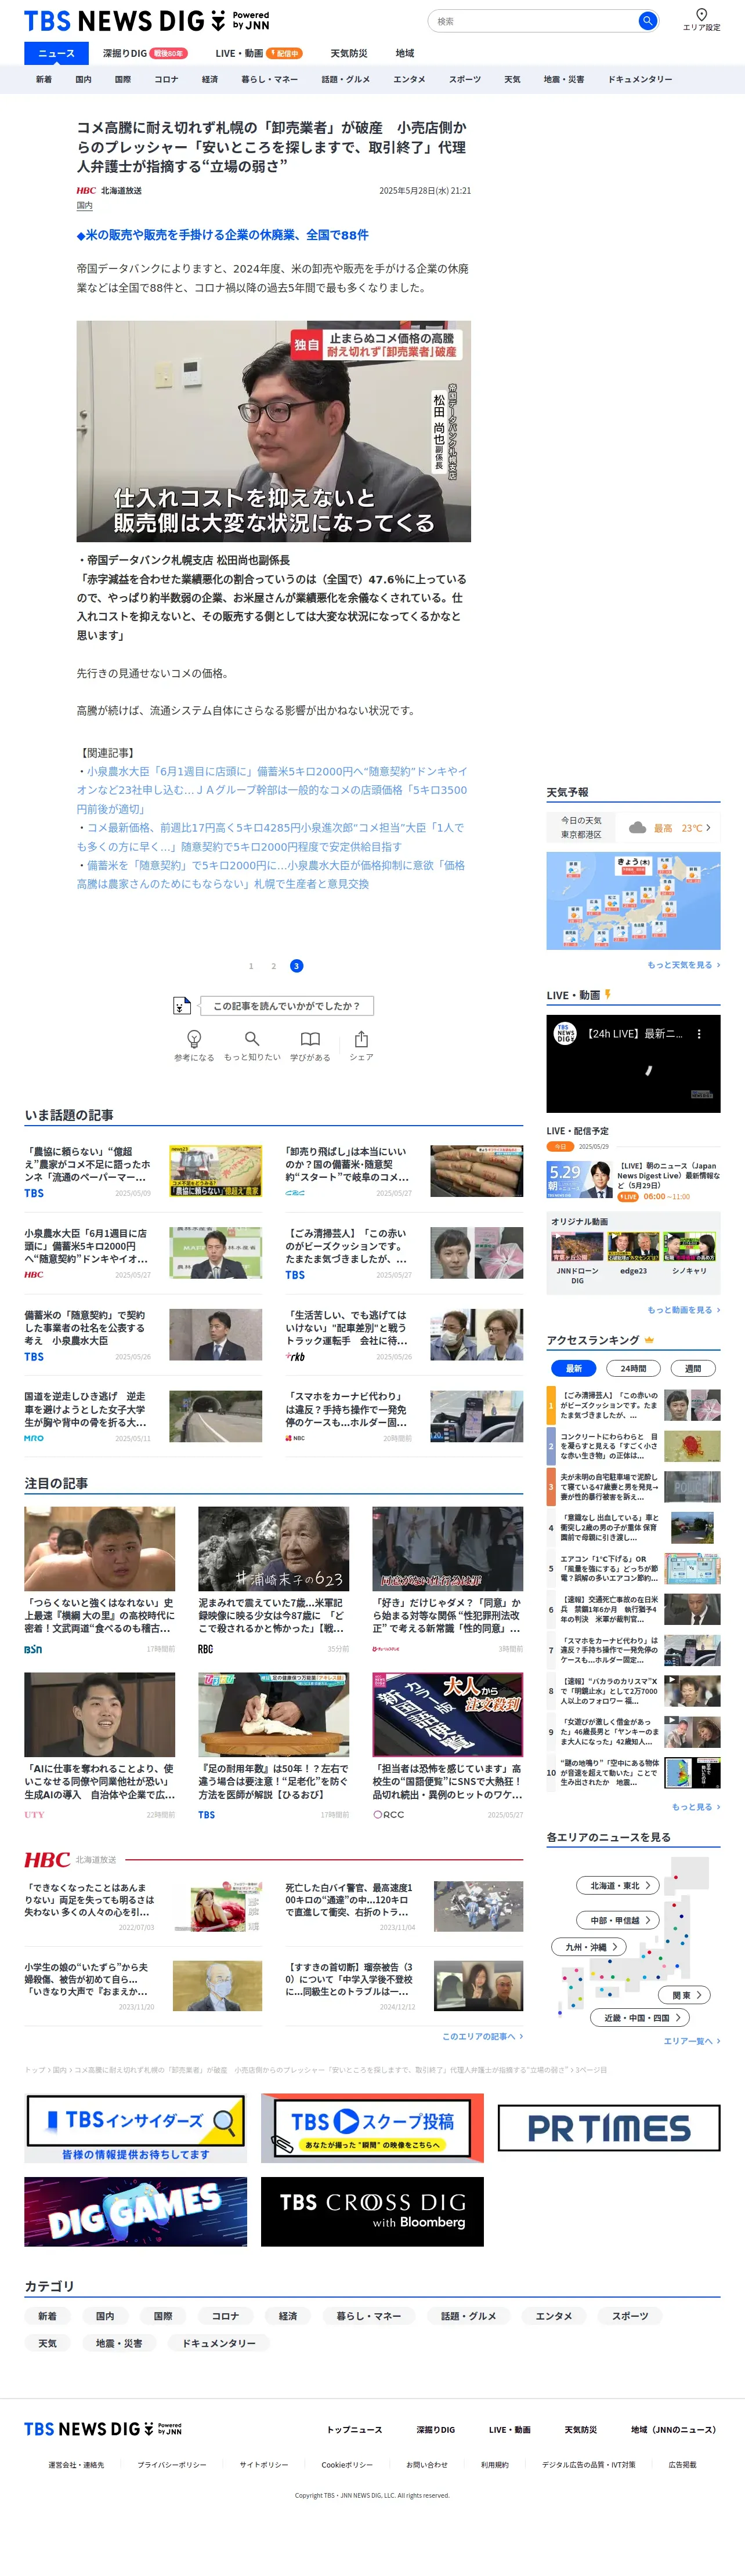This screenshot has height=2576, width=745.
Task: Open the エリア設定 location pin icon
Action: coord(701,14)
